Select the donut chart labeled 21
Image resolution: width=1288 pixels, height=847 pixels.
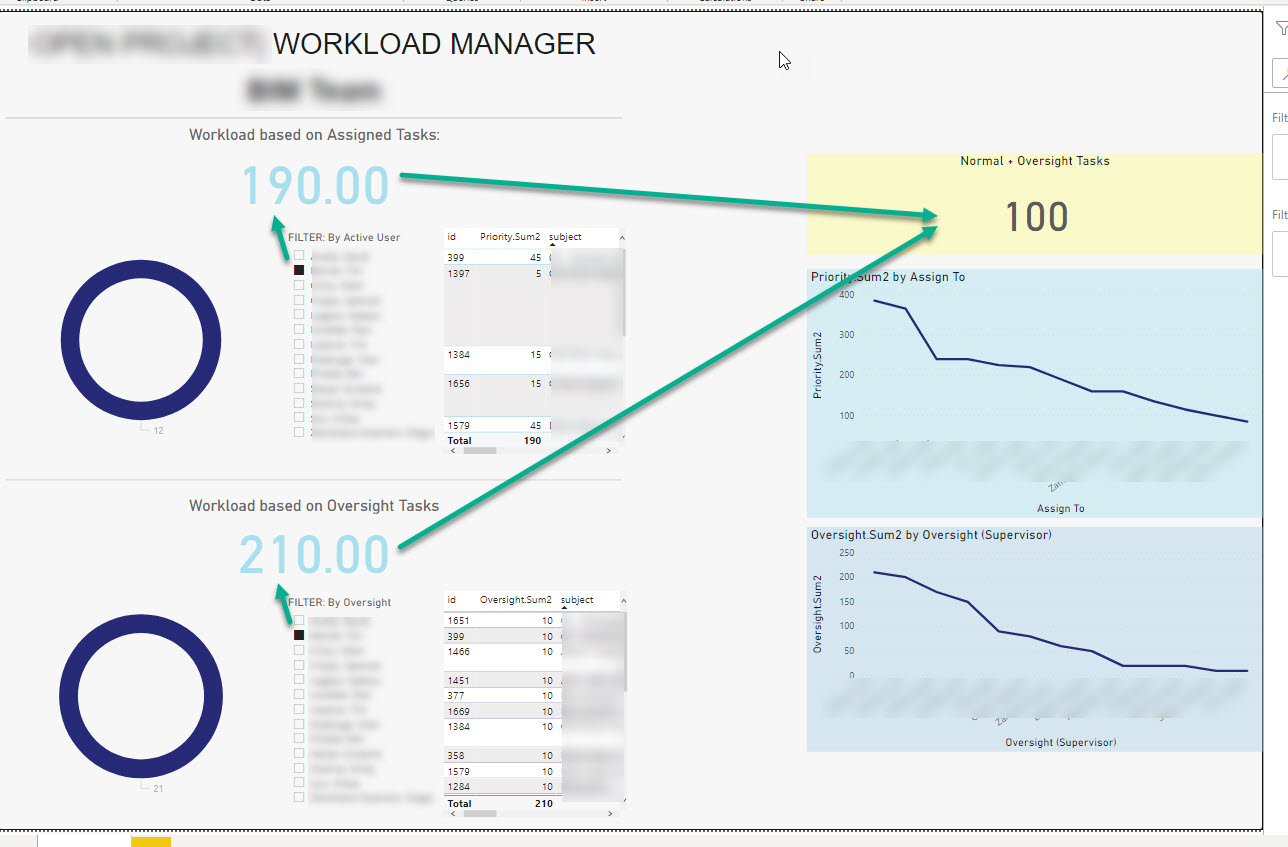141,696
